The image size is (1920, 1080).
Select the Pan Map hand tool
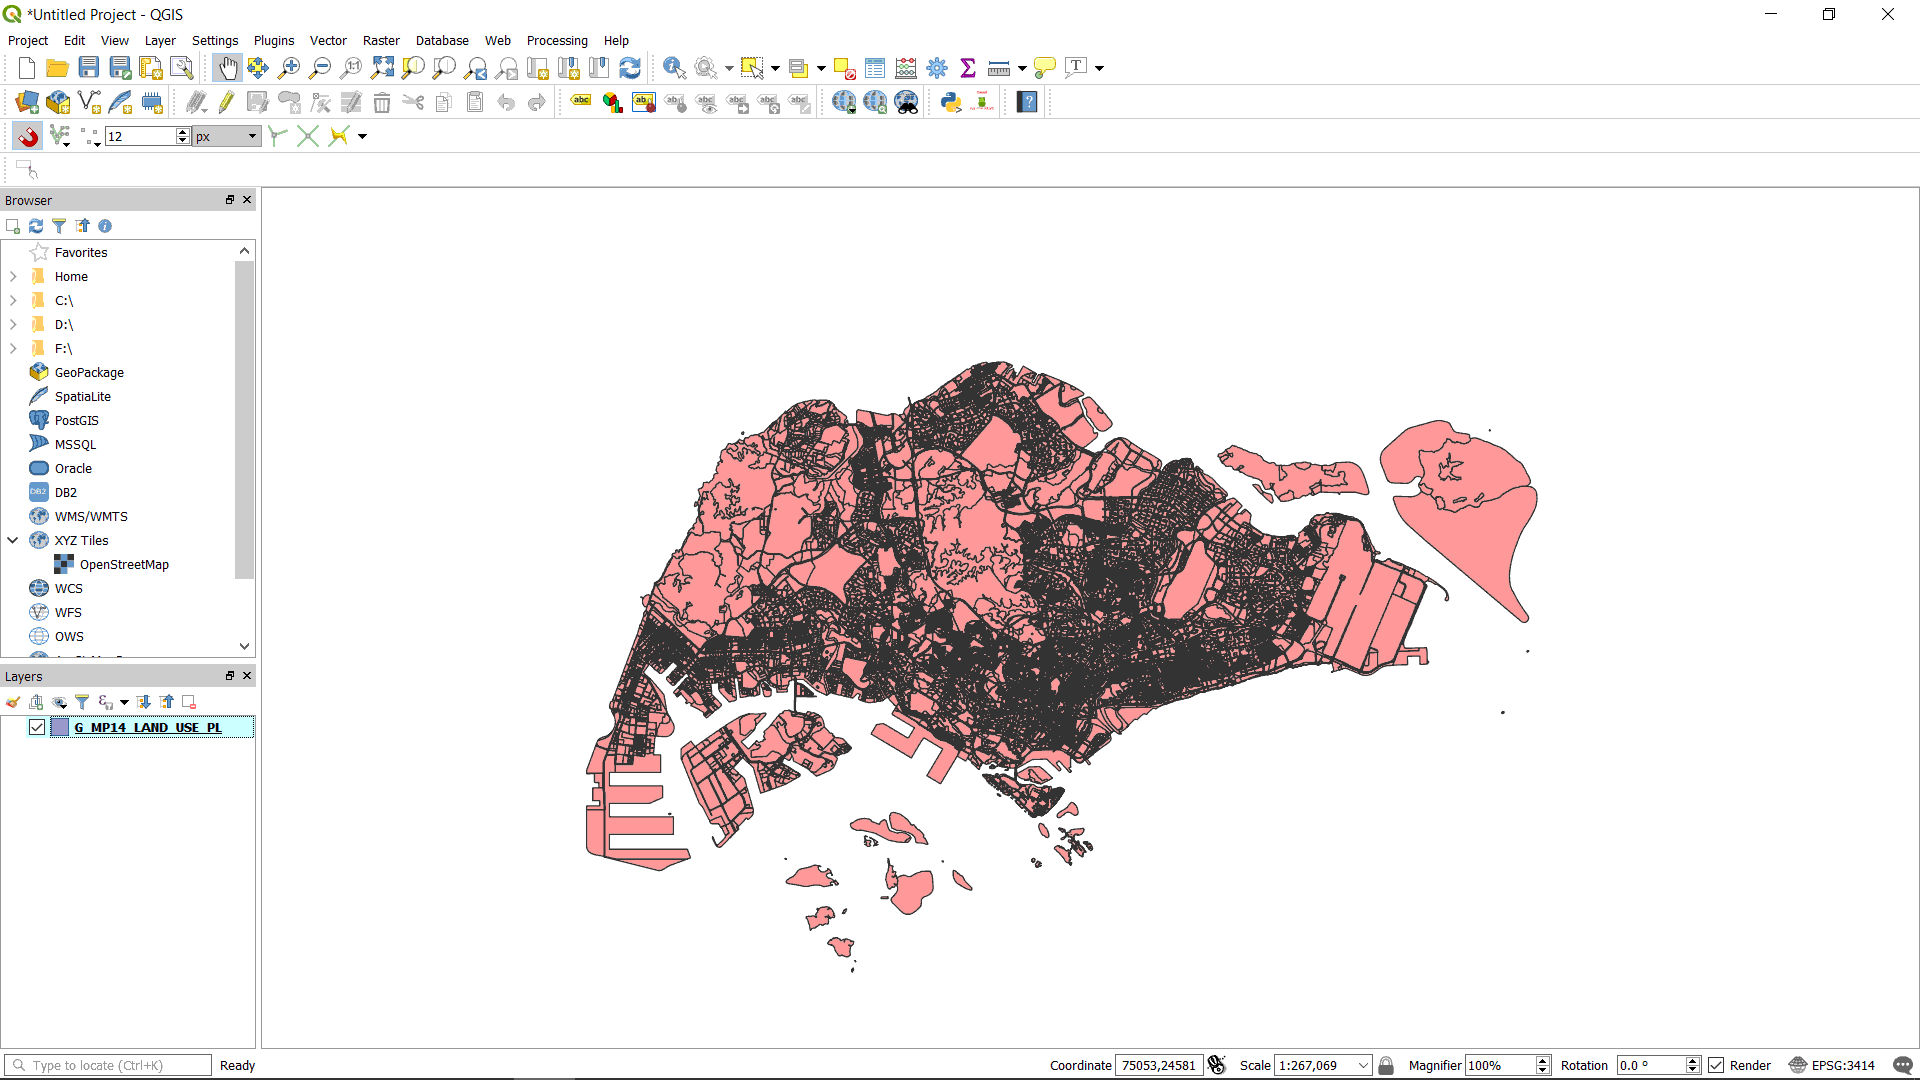227,68
